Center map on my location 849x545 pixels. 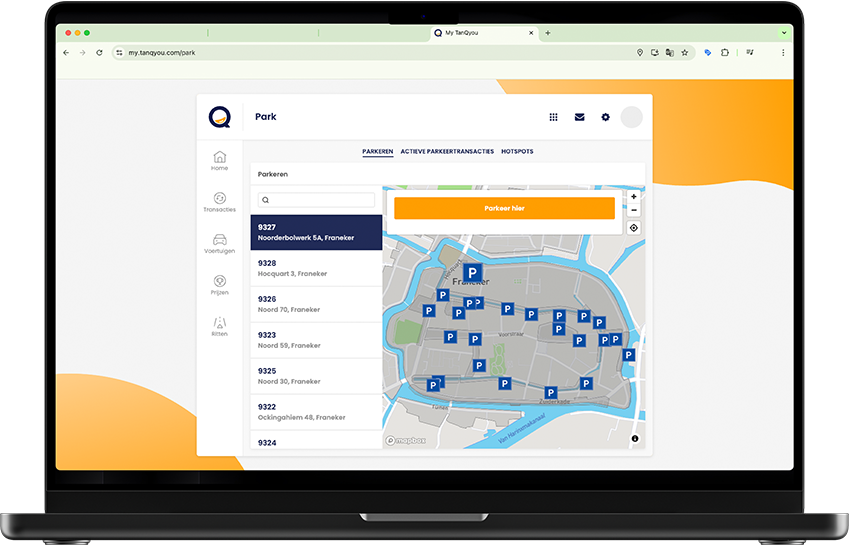[634, 228]
